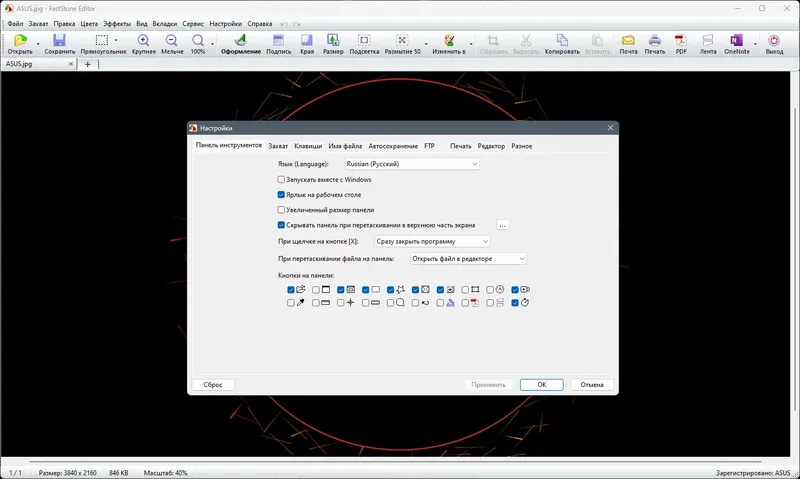Select the Мельче zoom-out magnifier icon
Image resolution: width=800 pixels, height=479 pixels.
tap(171, 40)
